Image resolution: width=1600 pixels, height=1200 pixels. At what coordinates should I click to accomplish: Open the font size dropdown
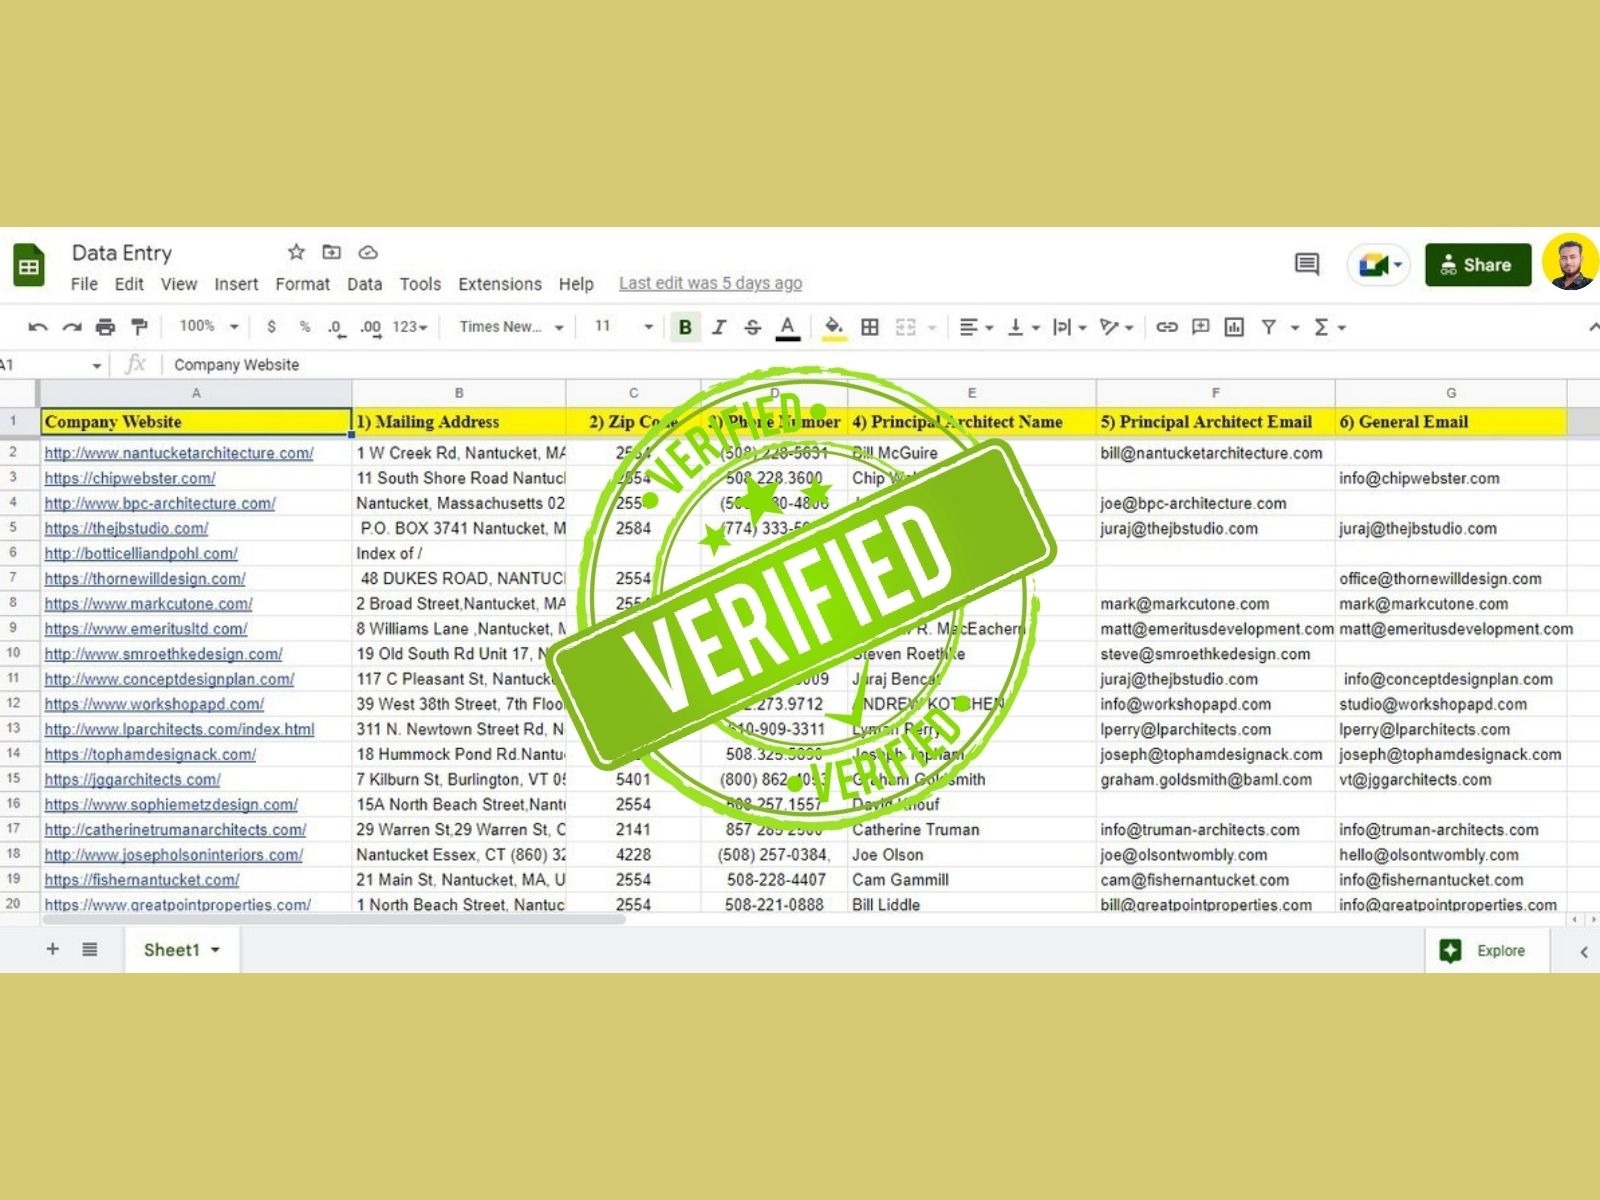point(623,327)
